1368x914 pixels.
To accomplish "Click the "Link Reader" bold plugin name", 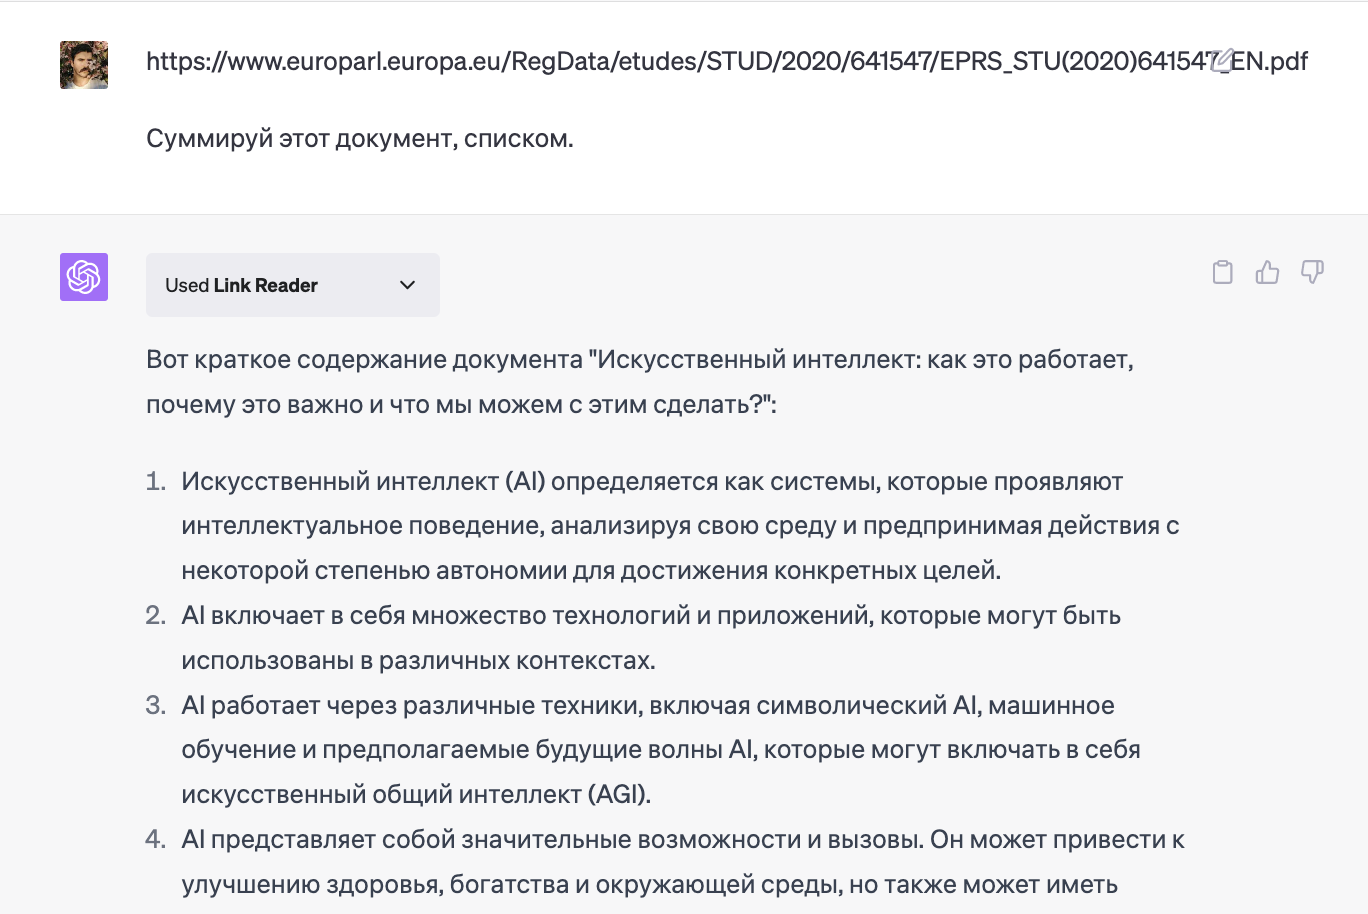I will 265,285.
